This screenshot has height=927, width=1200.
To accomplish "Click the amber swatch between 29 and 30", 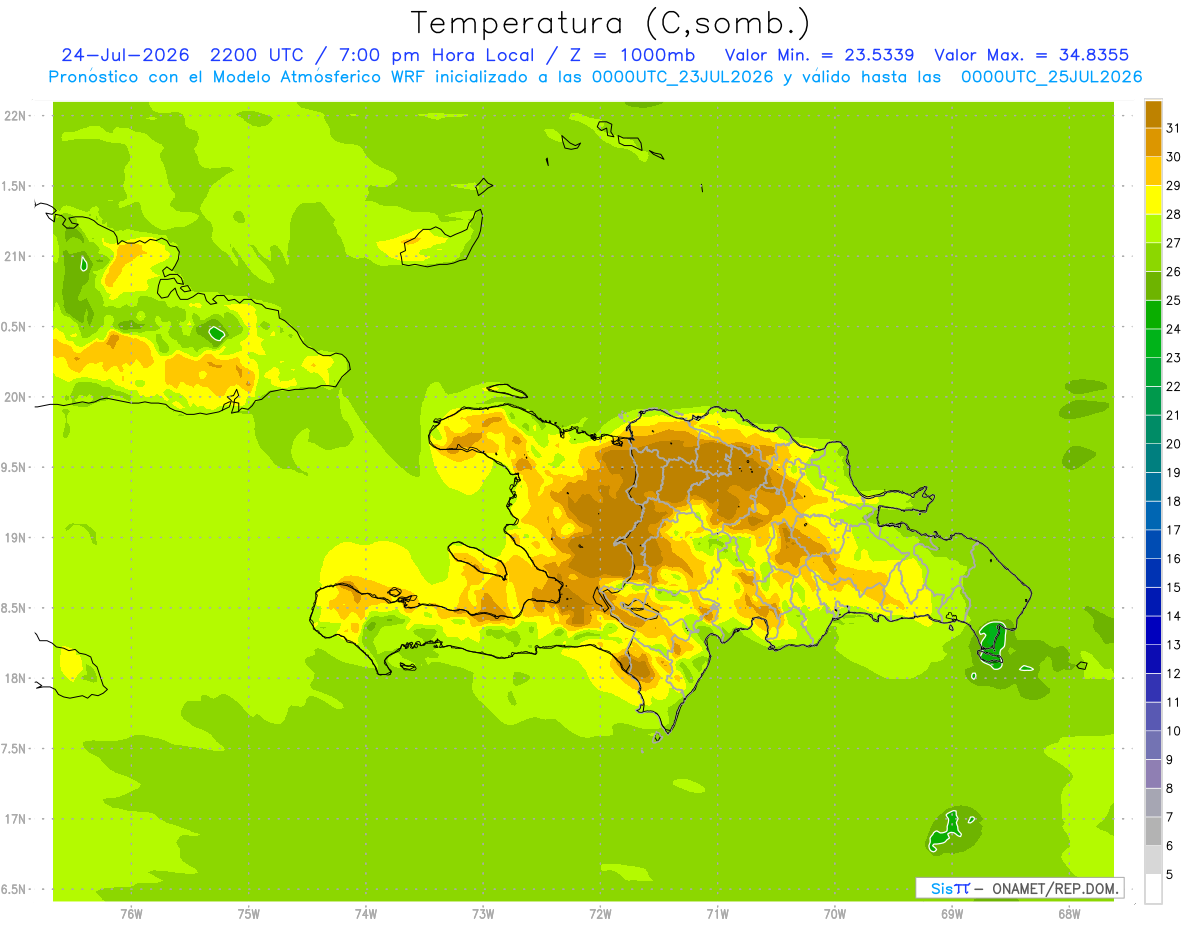I will pos(1153,172).
